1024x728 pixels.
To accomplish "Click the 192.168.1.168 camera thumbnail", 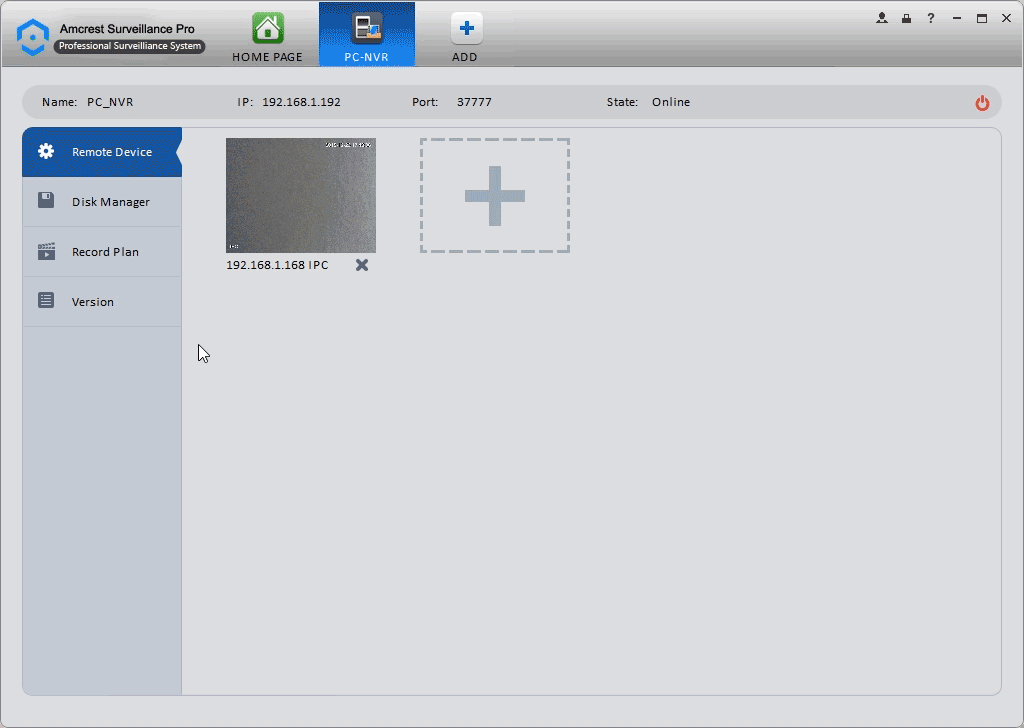I will (x=301, y=195).
